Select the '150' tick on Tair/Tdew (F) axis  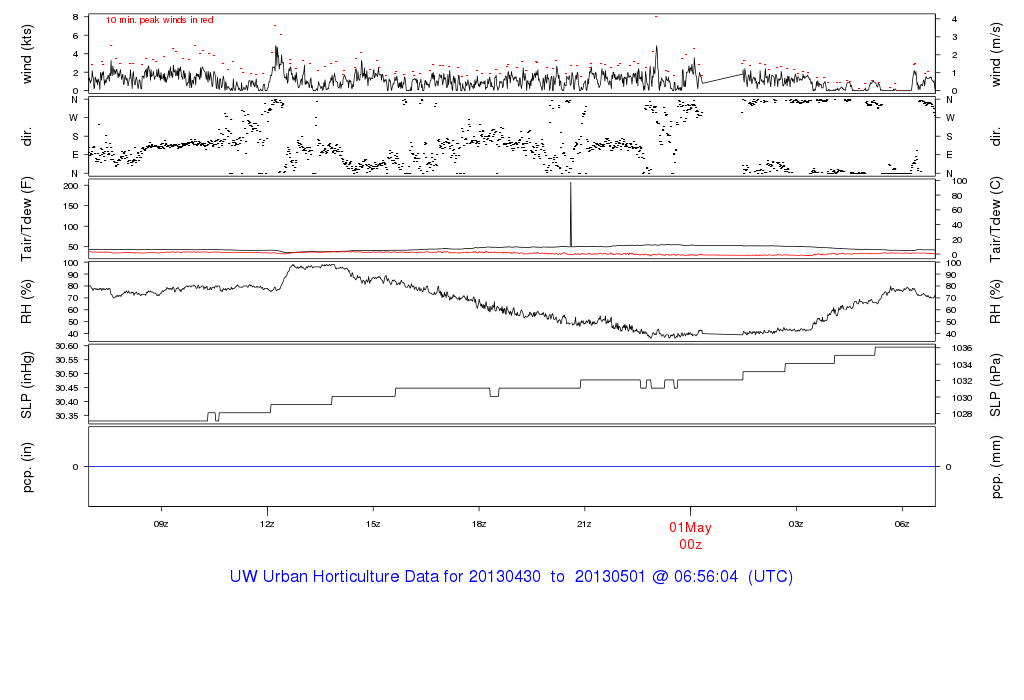coord(71,206)
